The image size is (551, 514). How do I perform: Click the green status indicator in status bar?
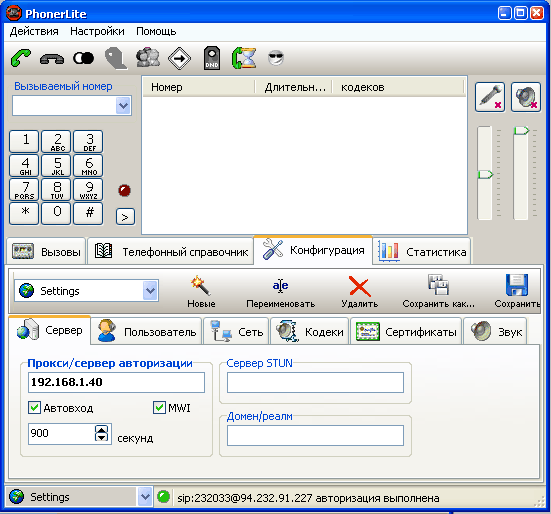pos(163,496)
